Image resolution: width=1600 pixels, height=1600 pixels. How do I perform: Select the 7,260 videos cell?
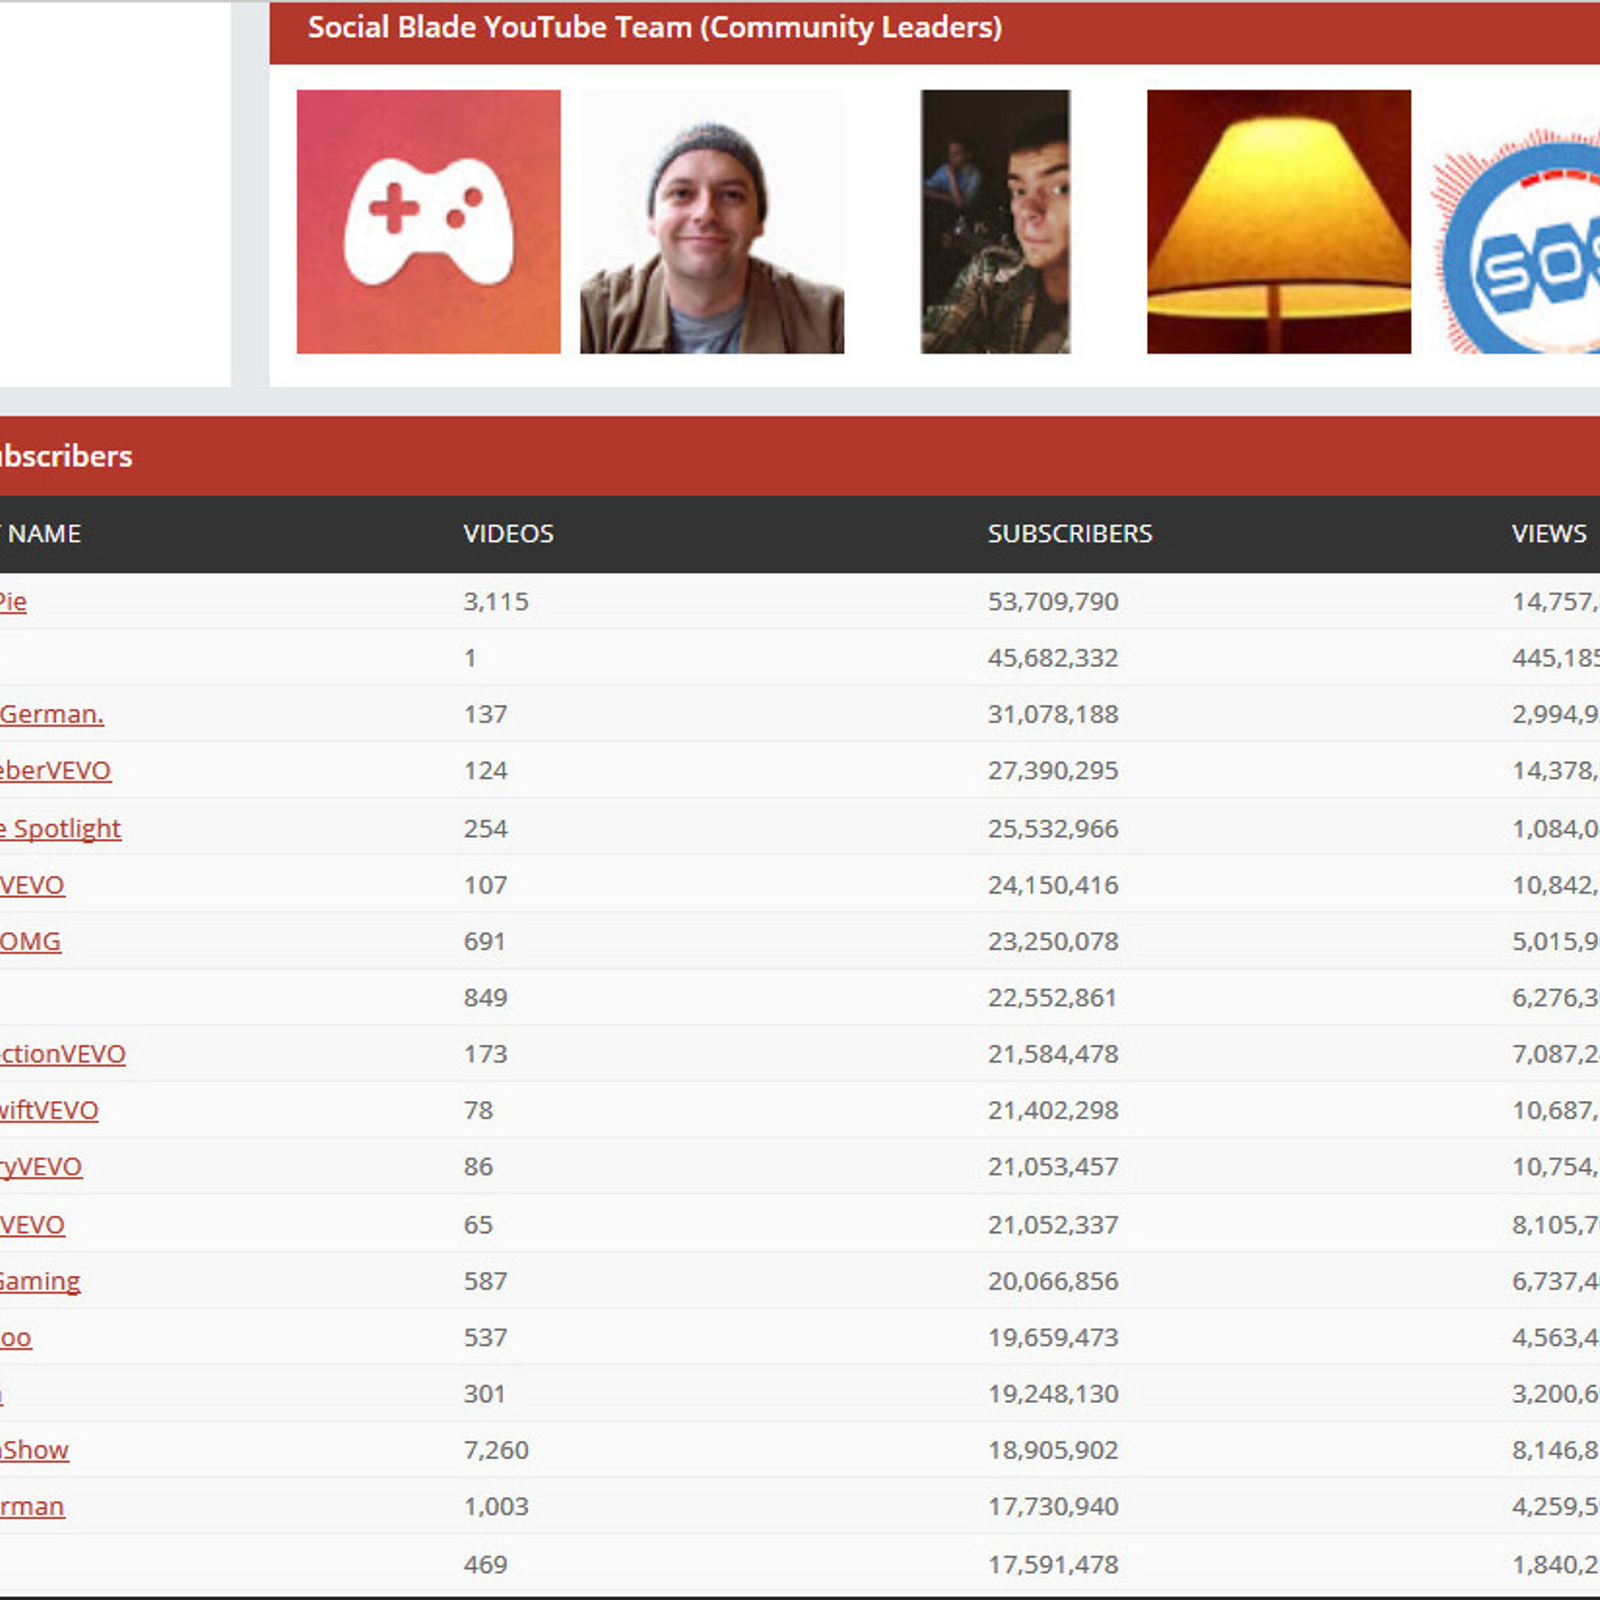tap(496, 1449)
